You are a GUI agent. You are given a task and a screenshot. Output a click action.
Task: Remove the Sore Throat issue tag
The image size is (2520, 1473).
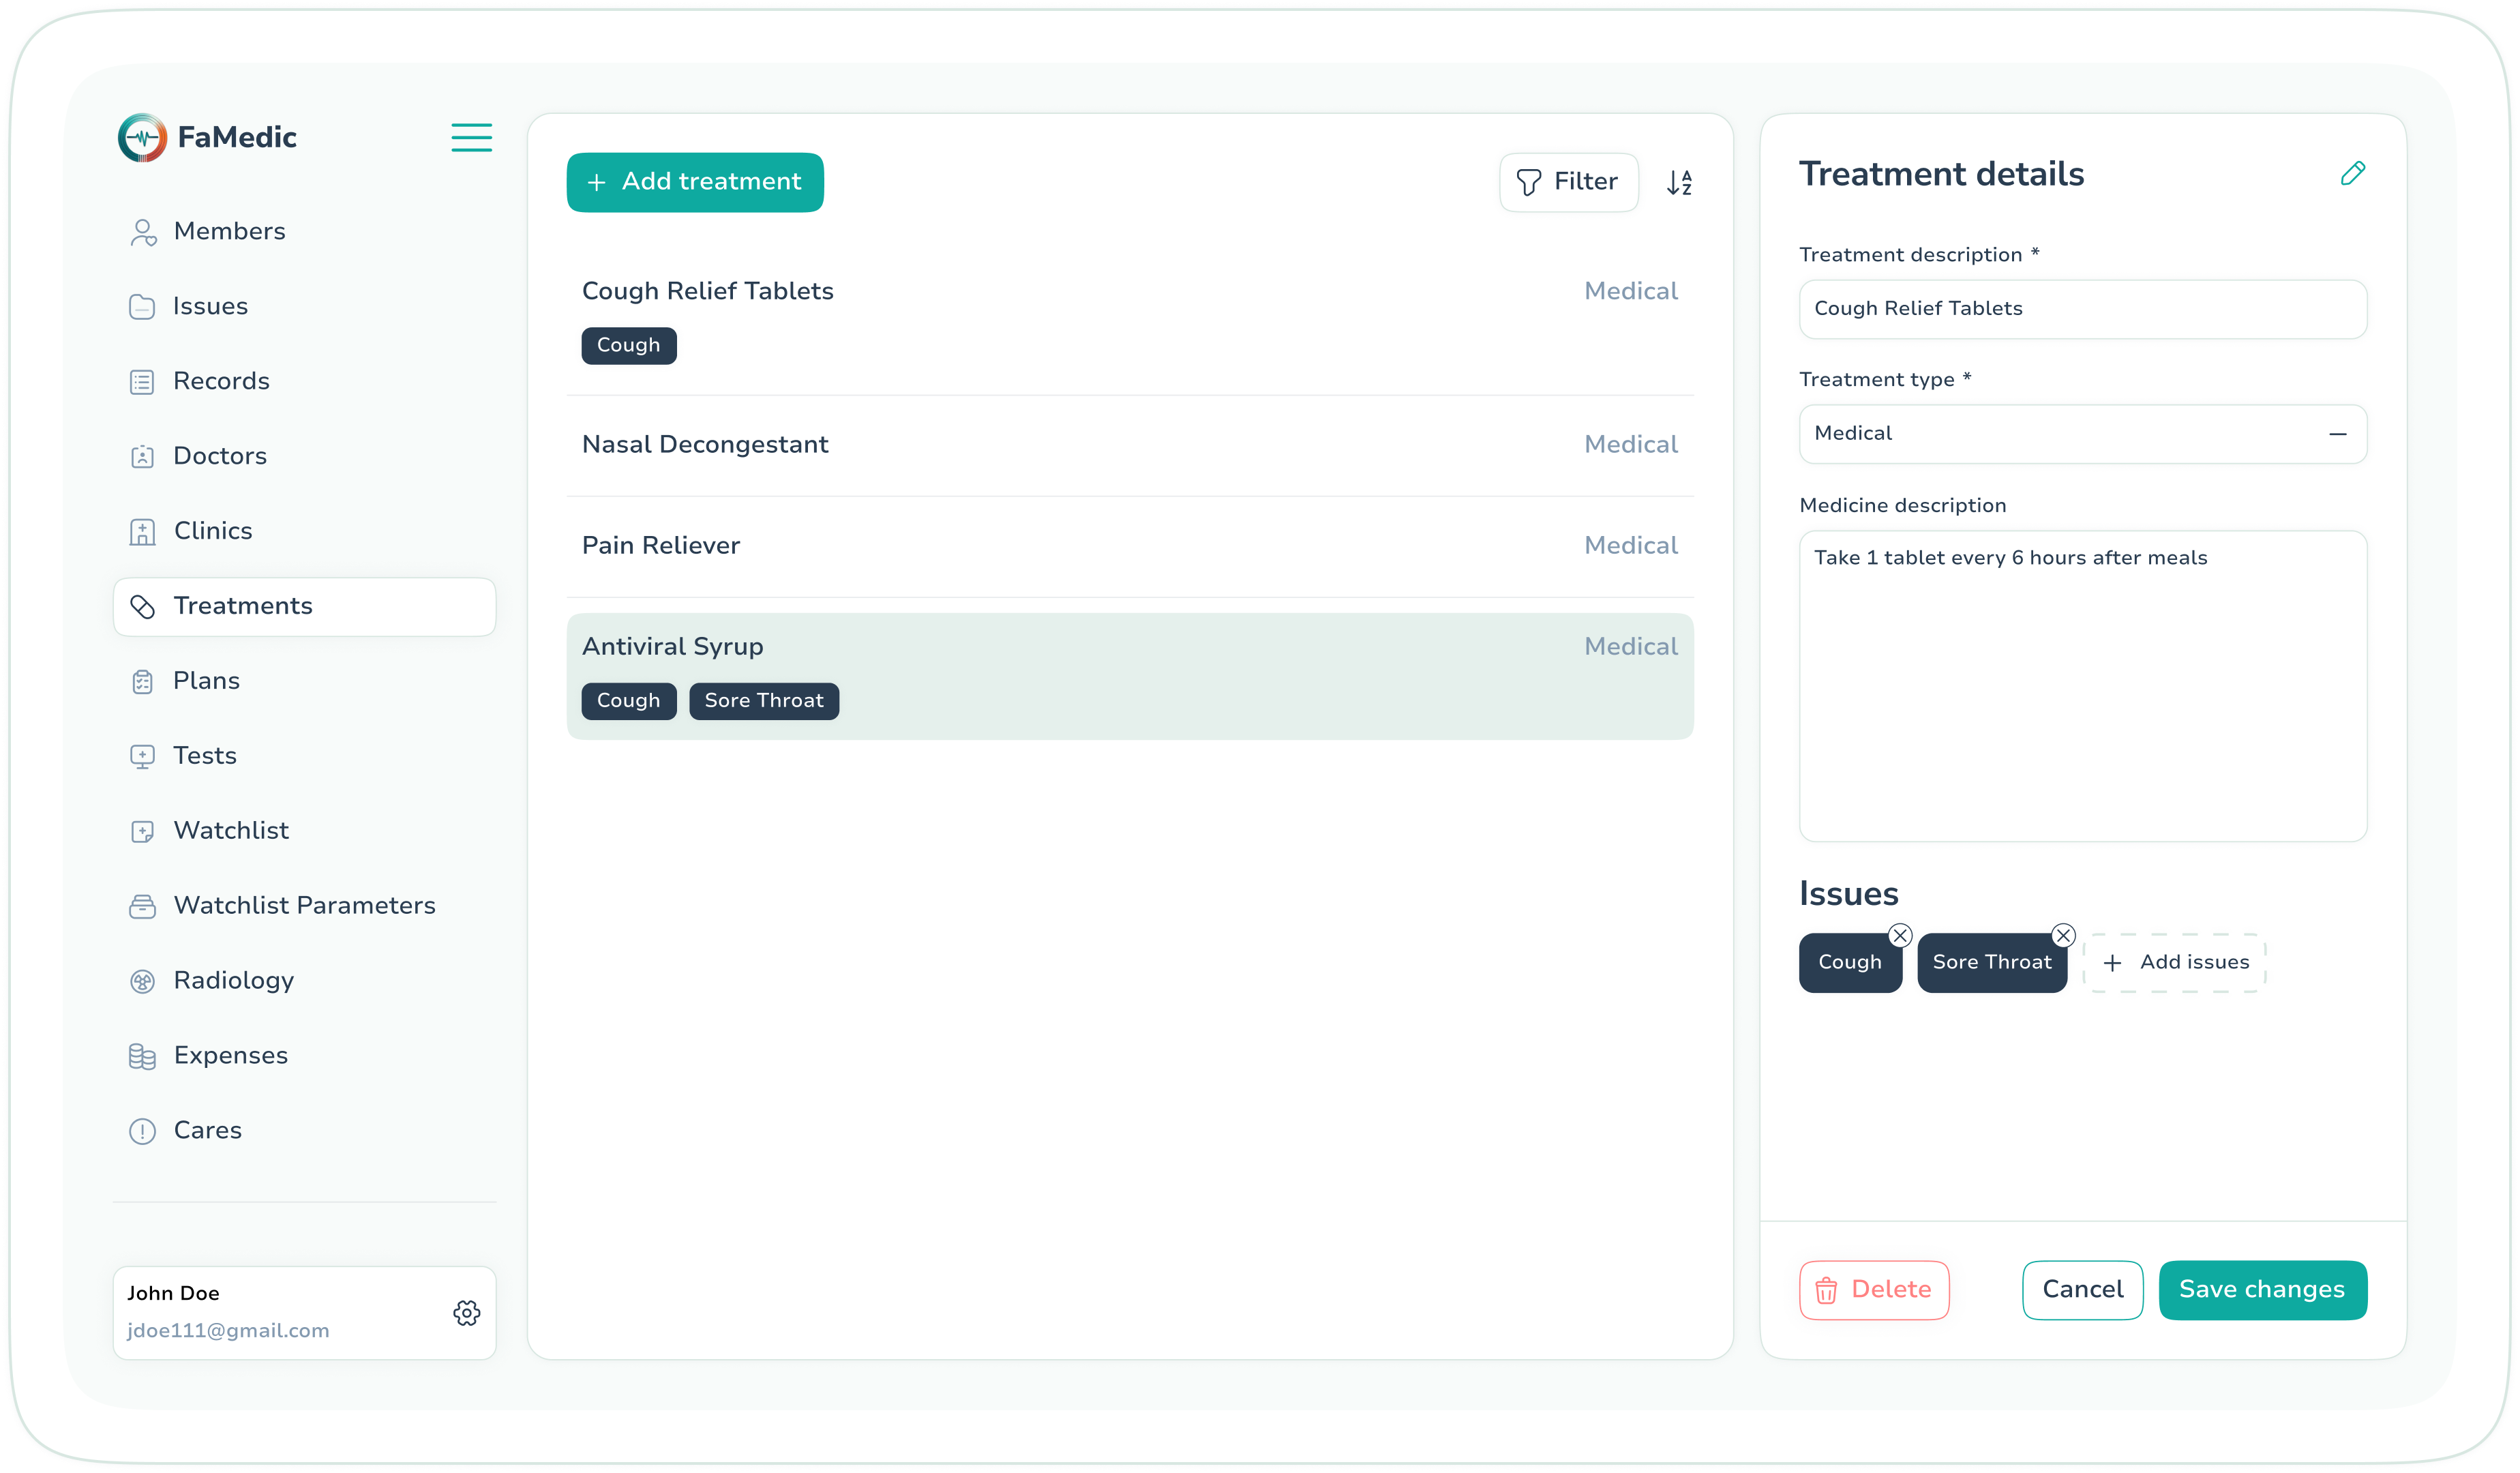(x=2063, y=936)
